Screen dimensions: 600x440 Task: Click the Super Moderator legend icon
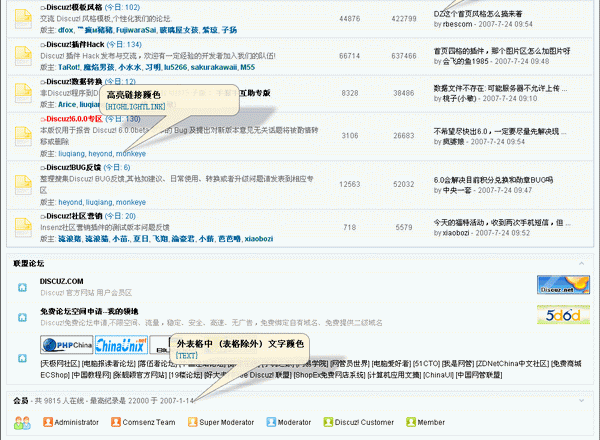(x=193, y=422)
